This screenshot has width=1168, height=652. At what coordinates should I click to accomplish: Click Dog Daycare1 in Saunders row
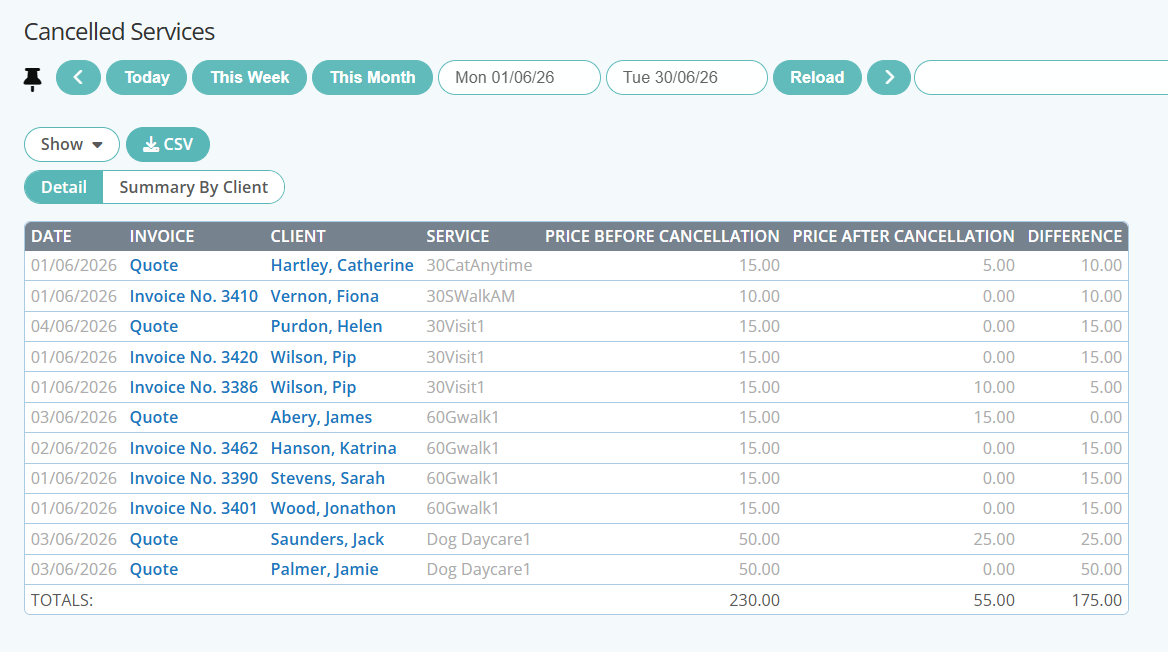click(x=478, y=539)
